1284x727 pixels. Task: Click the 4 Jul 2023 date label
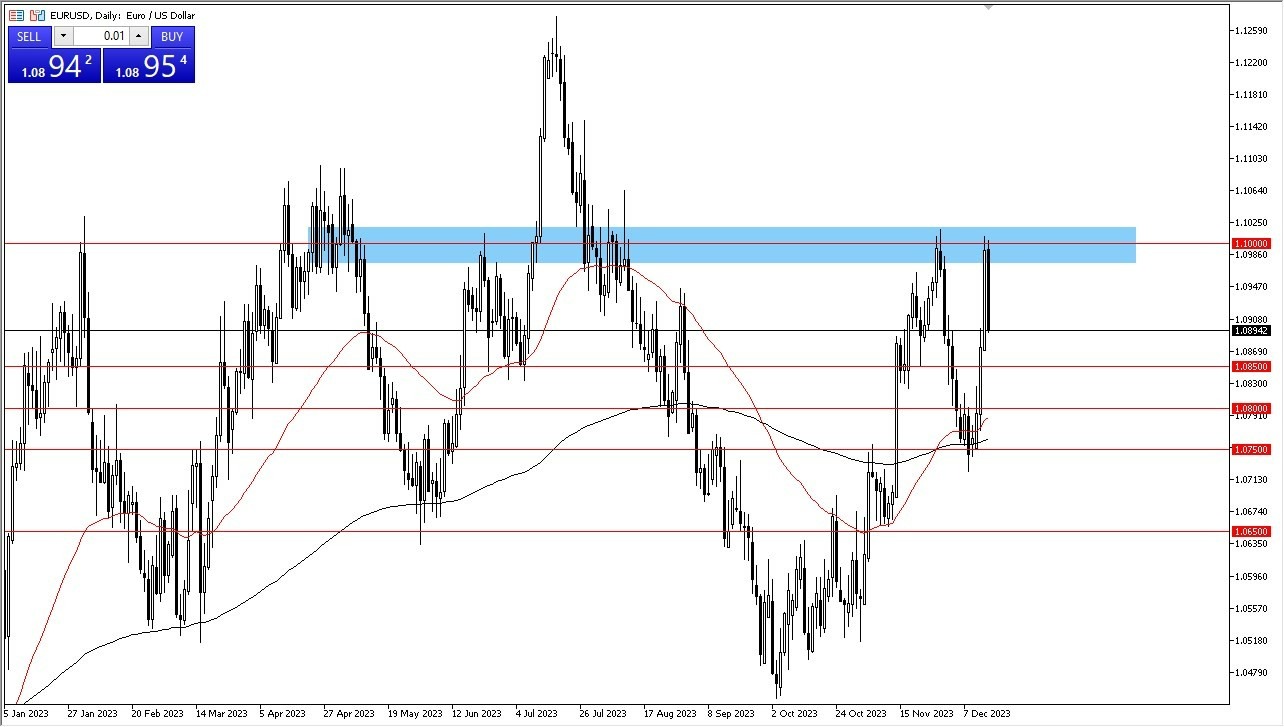[537, 714]
